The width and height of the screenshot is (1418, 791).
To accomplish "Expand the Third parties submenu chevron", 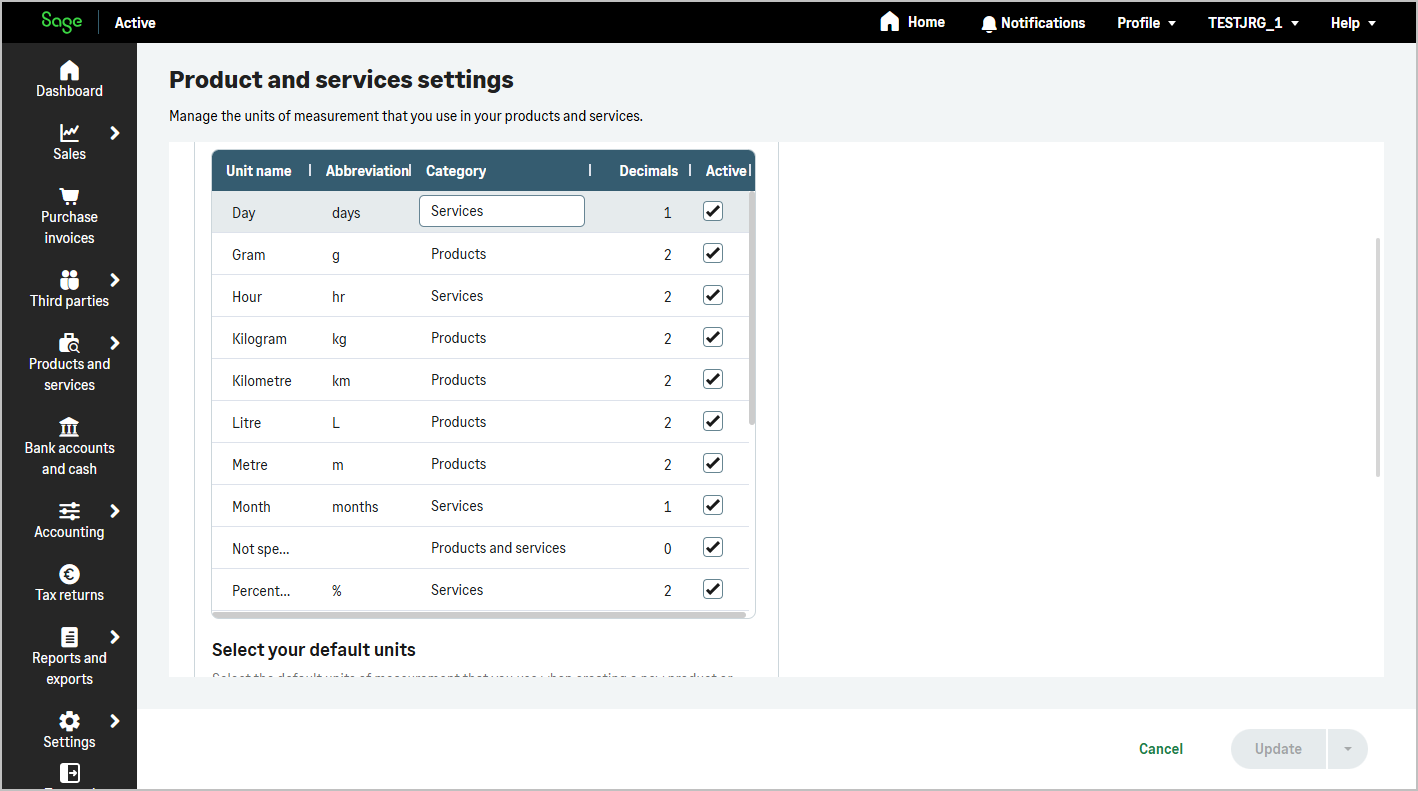I will tap(115, 280).
